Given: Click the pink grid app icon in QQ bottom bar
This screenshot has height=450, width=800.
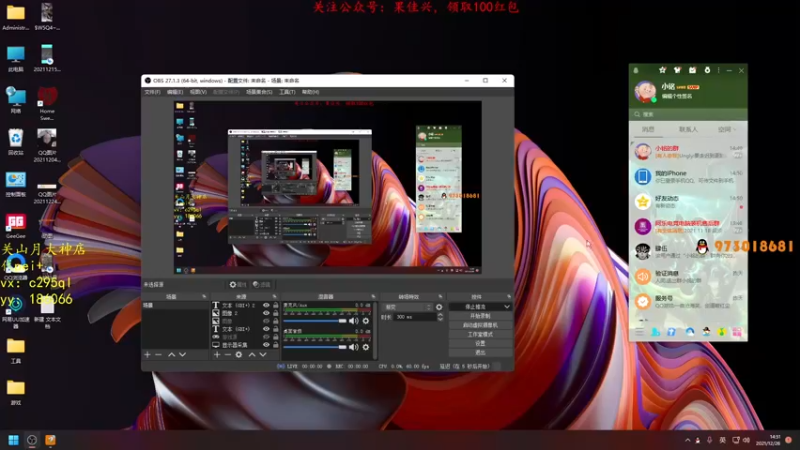Looking at the screenshot, I should click(x=737, y=332).
